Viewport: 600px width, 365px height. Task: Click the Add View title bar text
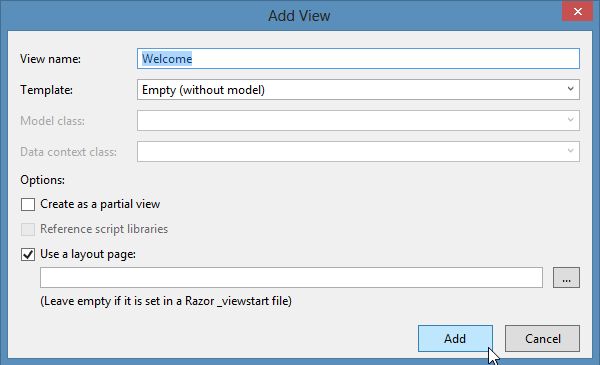coord(299,16)
